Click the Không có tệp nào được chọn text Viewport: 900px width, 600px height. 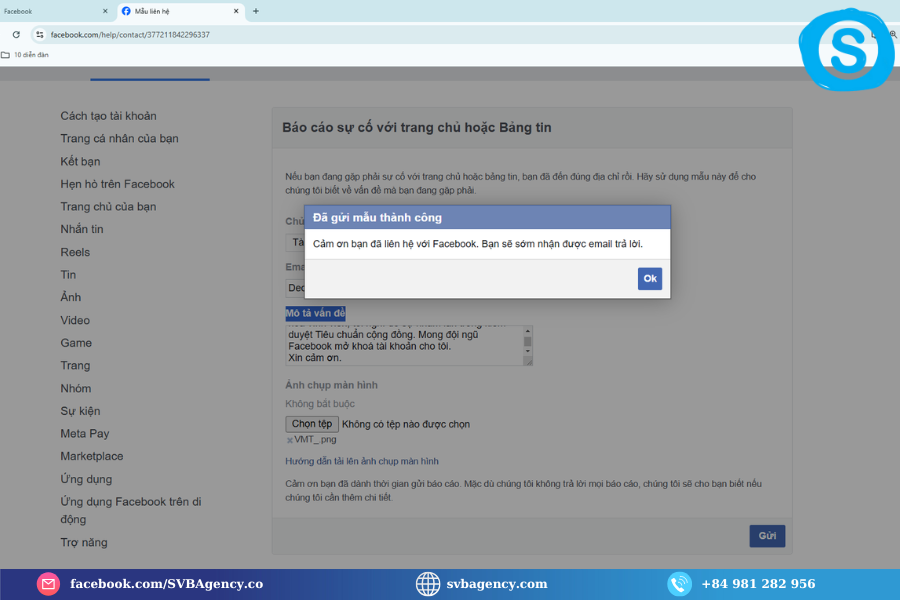[406, 424]
